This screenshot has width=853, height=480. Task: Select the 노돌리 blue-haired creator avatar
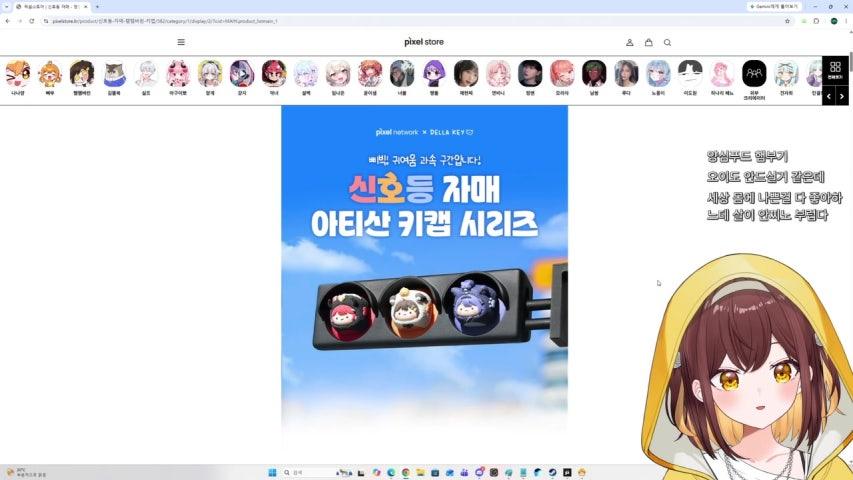[x=658, y=73]
